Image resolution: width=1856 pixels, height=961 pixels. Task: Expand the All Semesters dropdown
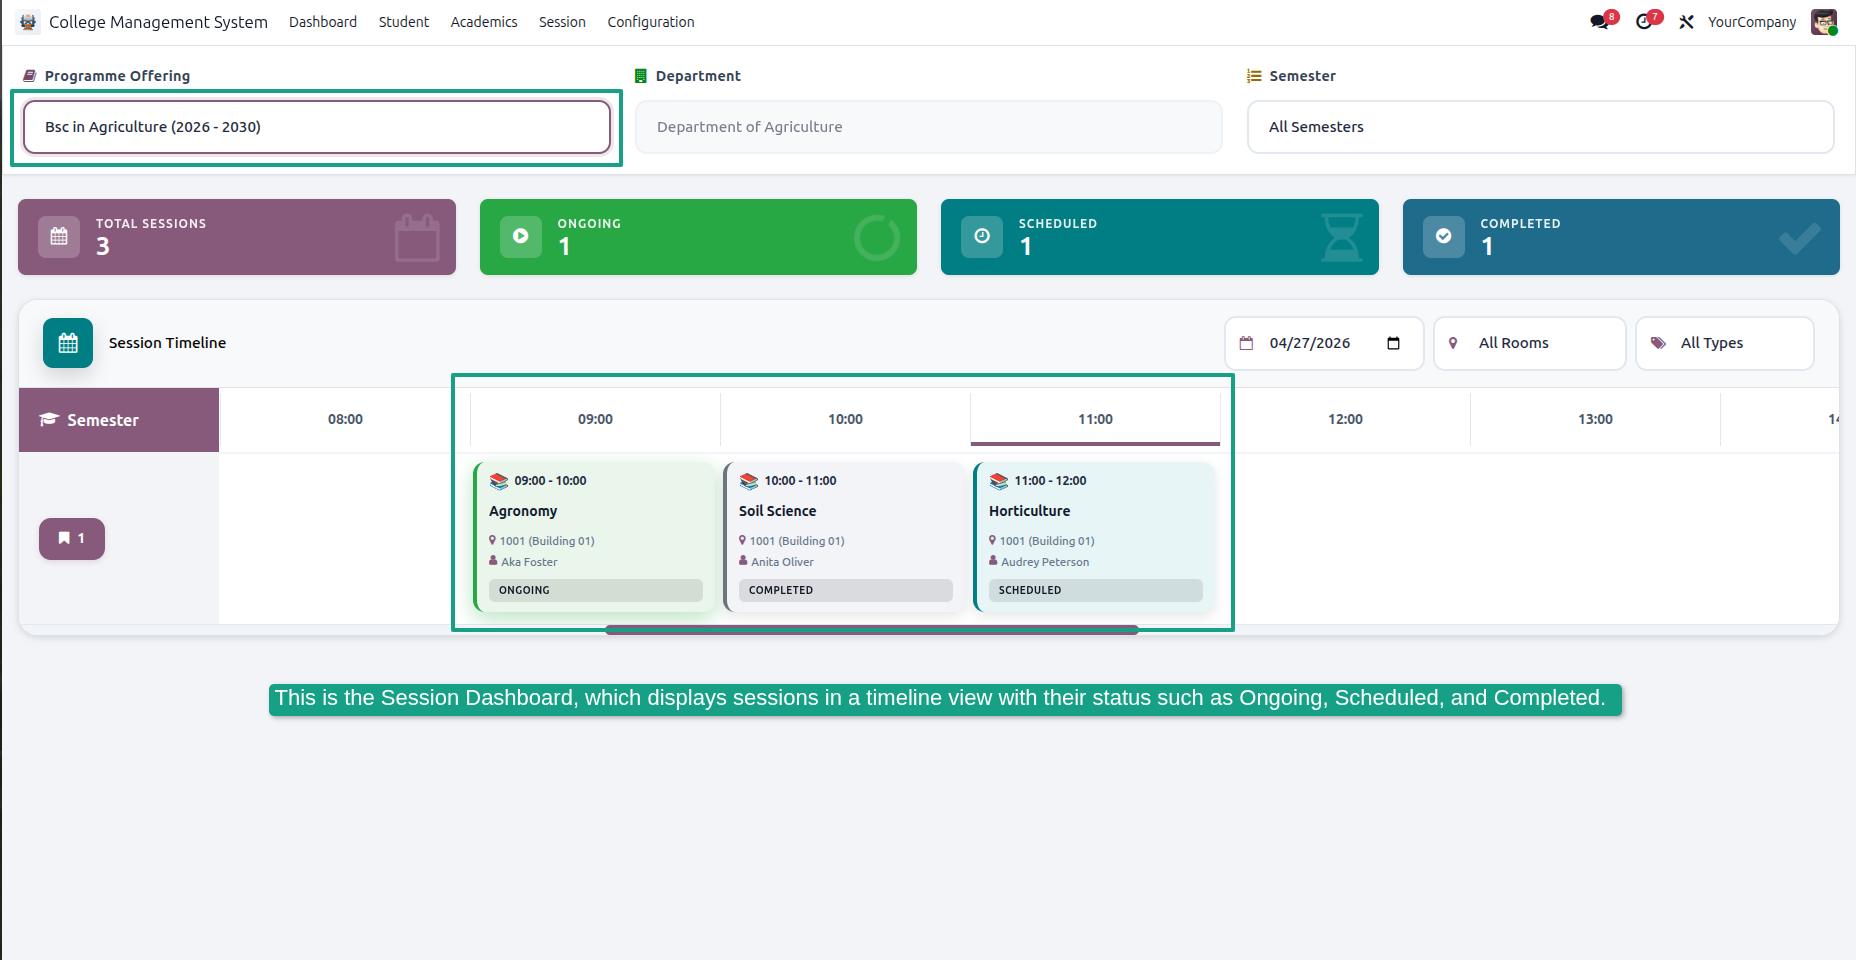pos(1540,127)
